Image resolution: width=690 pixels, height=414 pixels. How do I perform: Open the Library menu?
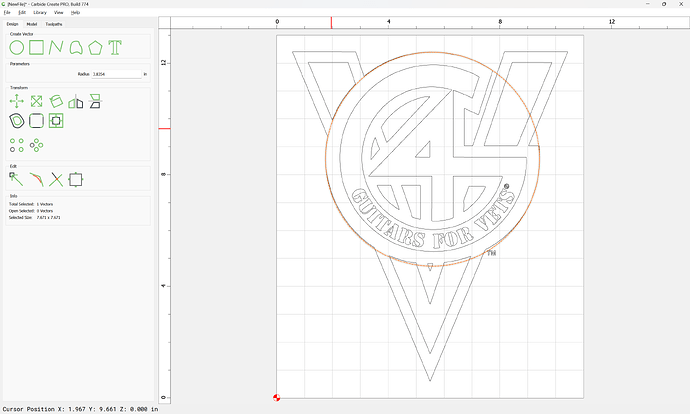pyautogui.click(x=40, y=12)
